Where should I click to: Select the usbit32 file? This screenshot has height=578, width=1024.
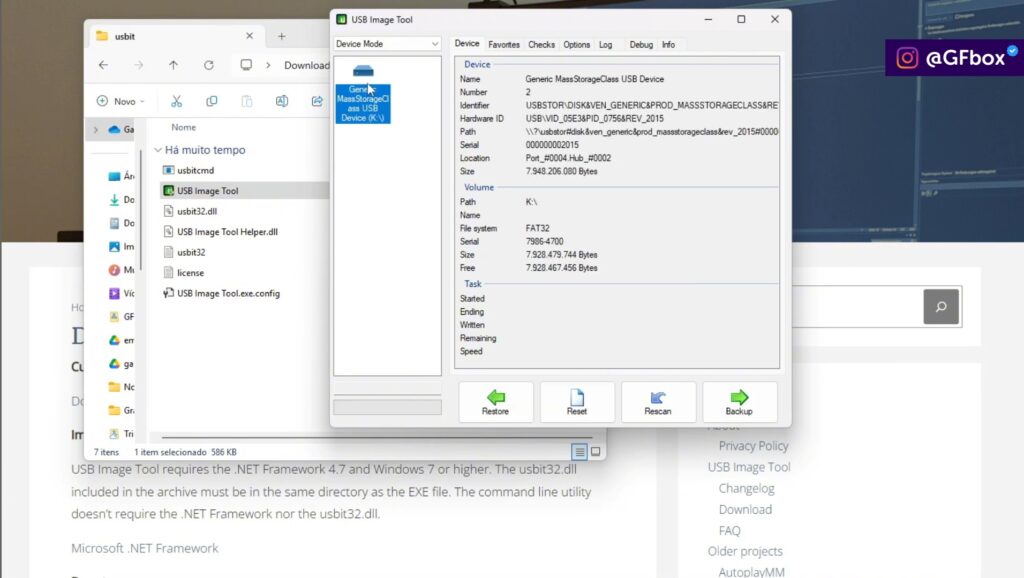pos(191,252)
